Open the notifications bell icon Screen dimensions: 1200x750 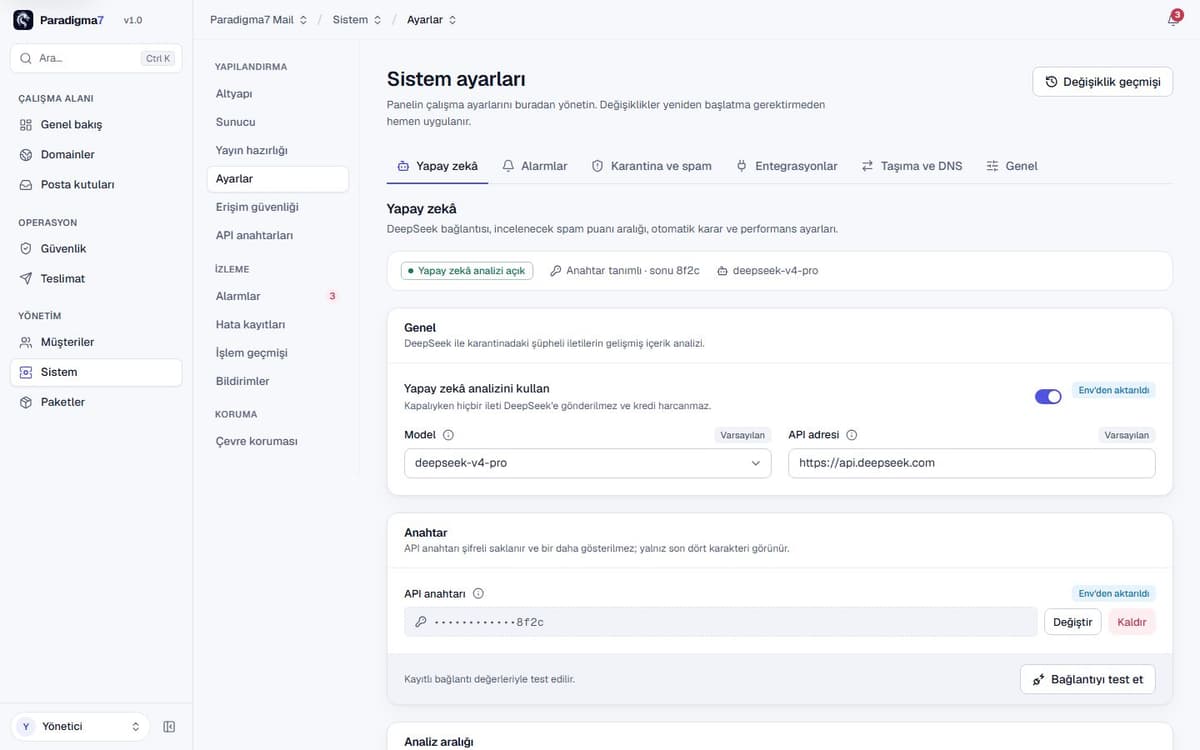1173,20
